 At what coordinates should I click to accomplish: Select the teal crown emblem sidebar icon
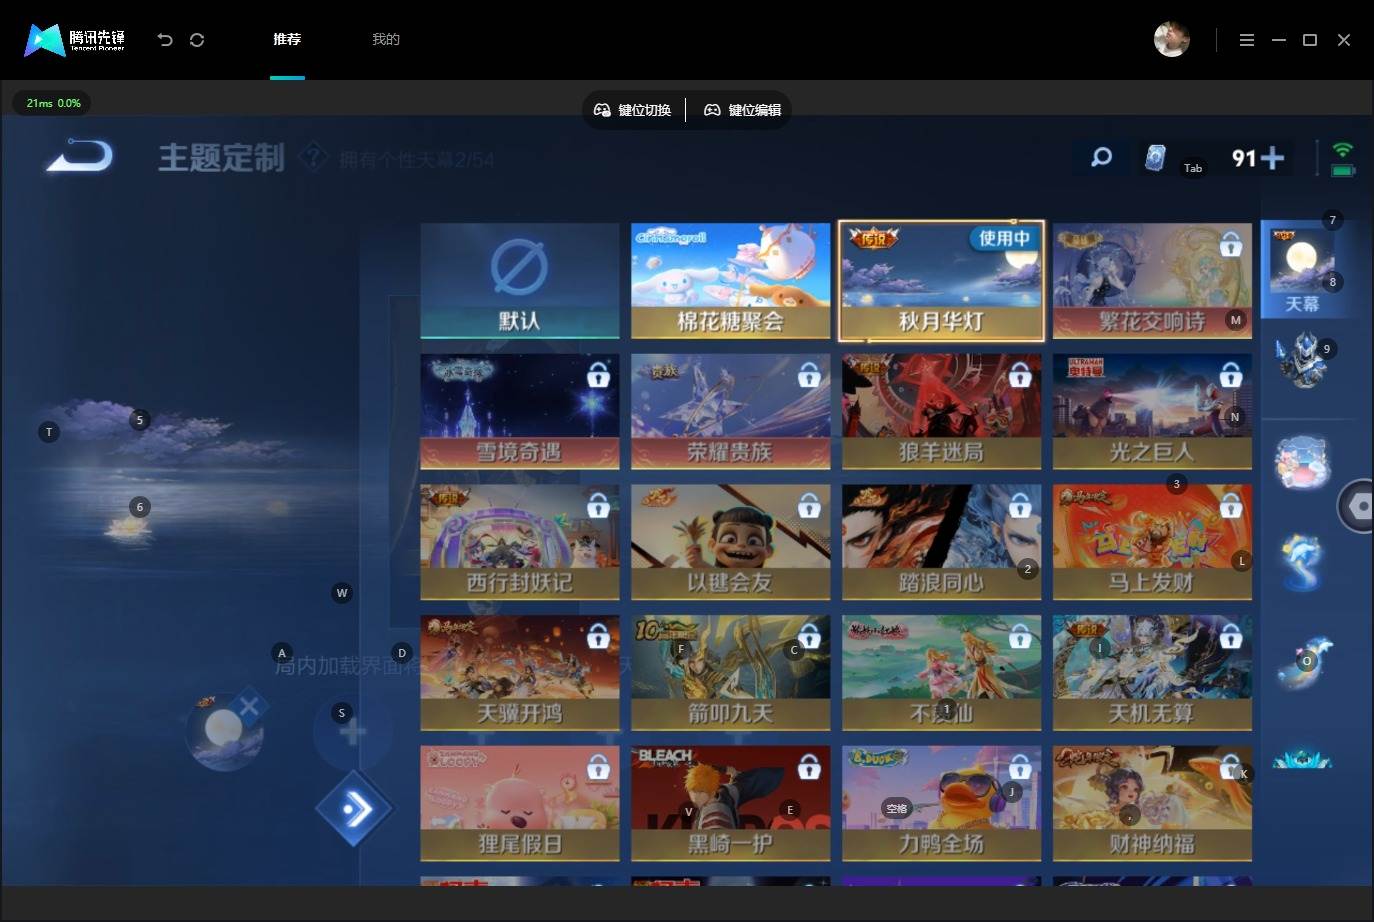pyautogui.click(x=1302, y=759)
